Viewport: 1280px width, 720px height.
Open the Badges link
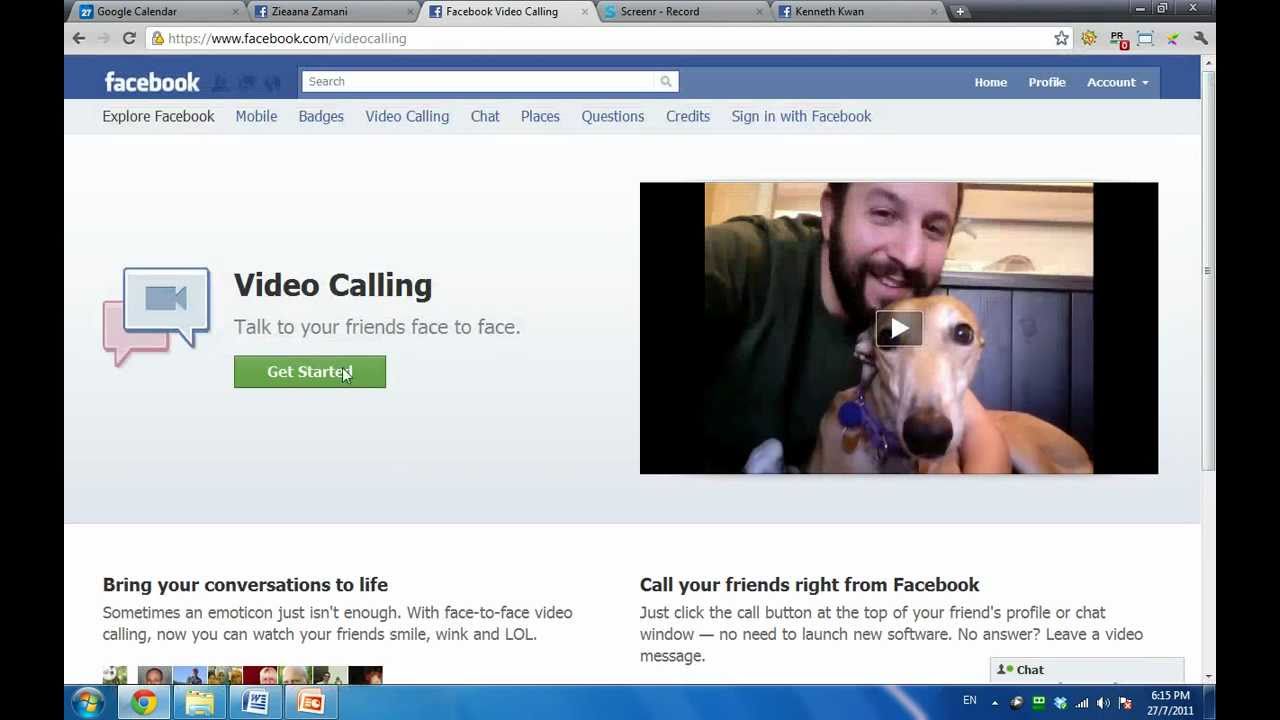point(321,116)
